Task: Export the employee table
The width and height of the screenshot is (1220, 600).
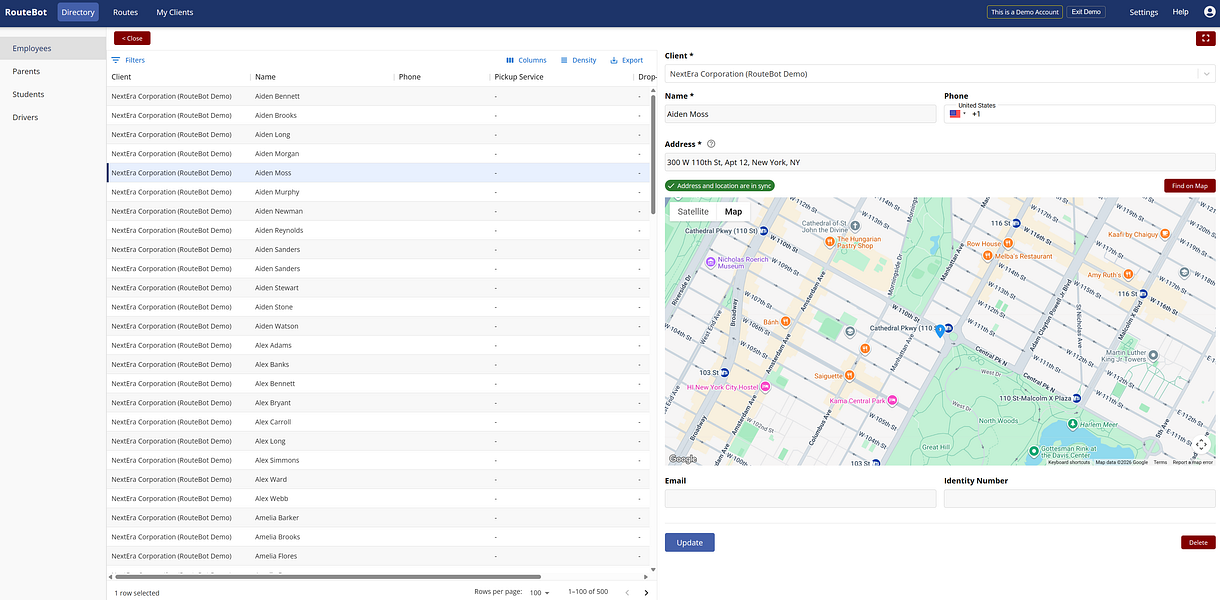Action: click(626, 60)
